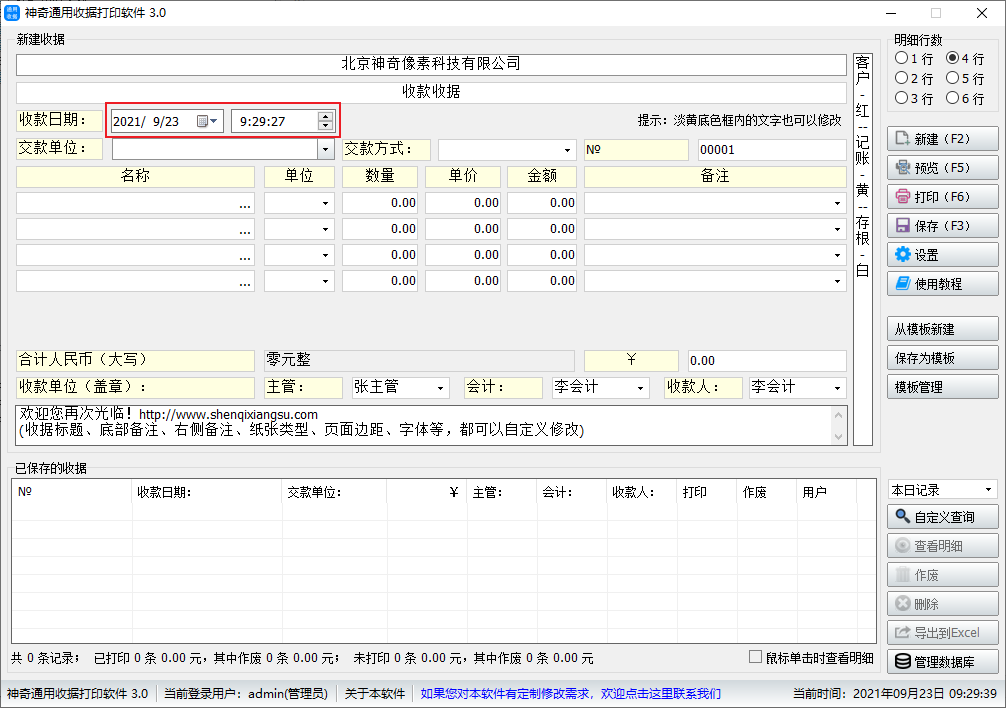Open the 使用教程 tutorial button
This screenshot has width=1006, height=708.
point(942,283)
